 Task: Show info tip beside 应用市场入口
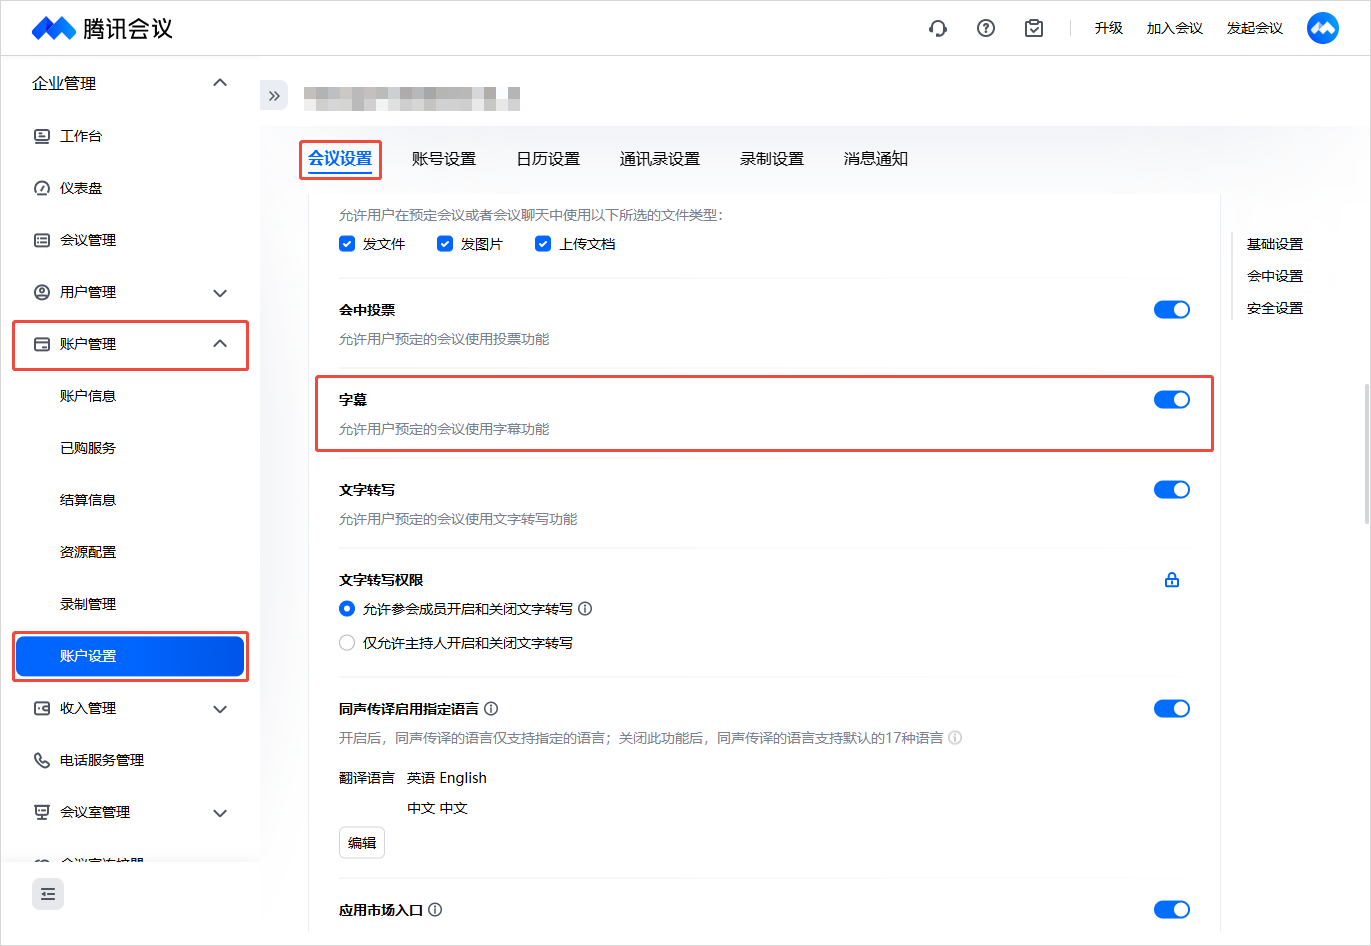point(435,910)
